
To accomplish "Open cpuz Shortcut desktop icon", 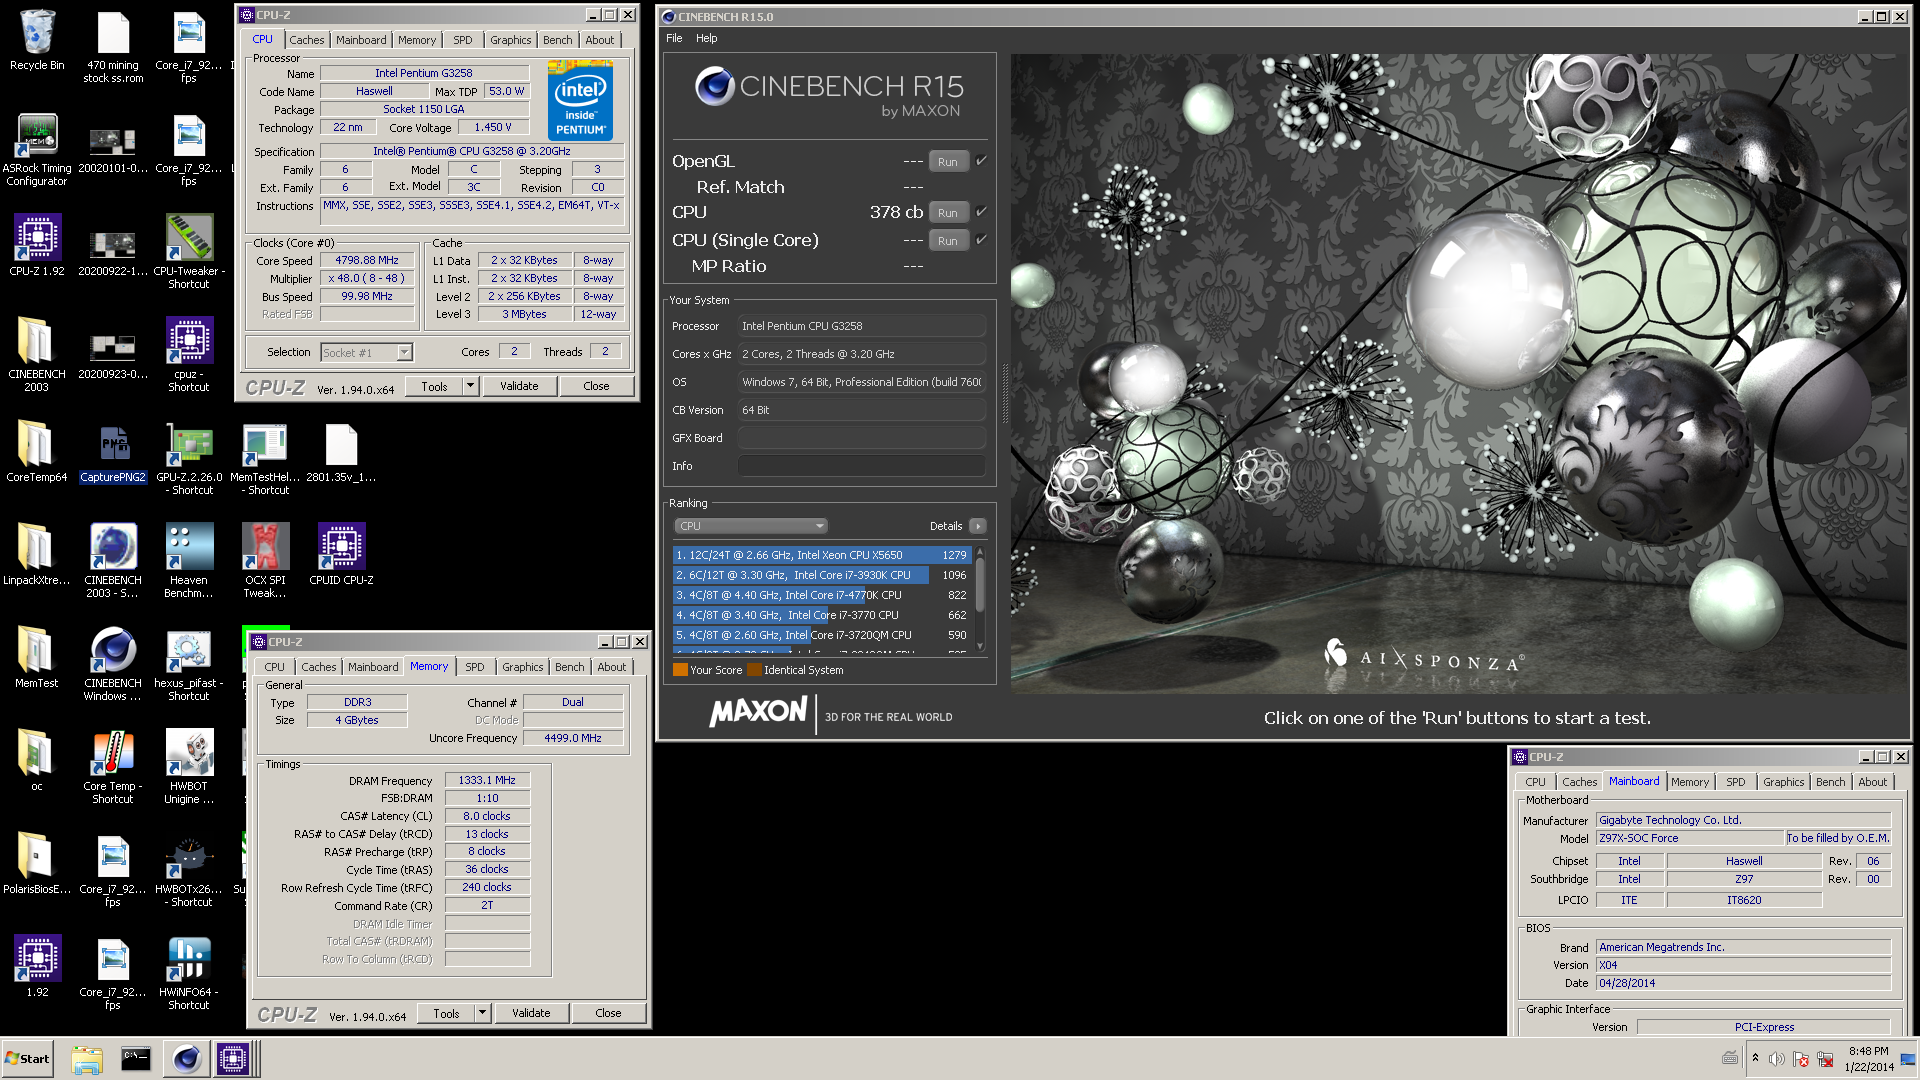I will pyautogui.click(x=189, y=353).
